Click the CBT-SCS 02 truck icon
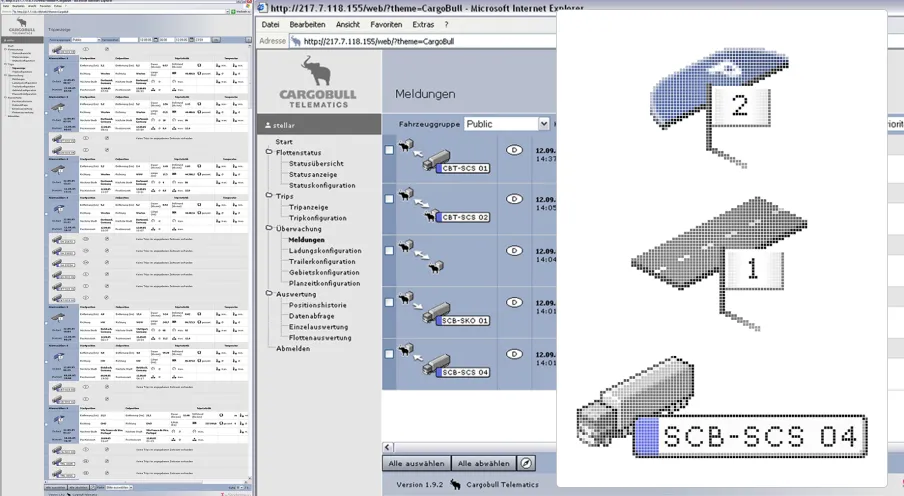Screen dimensions: 904x496 point(457,216)
